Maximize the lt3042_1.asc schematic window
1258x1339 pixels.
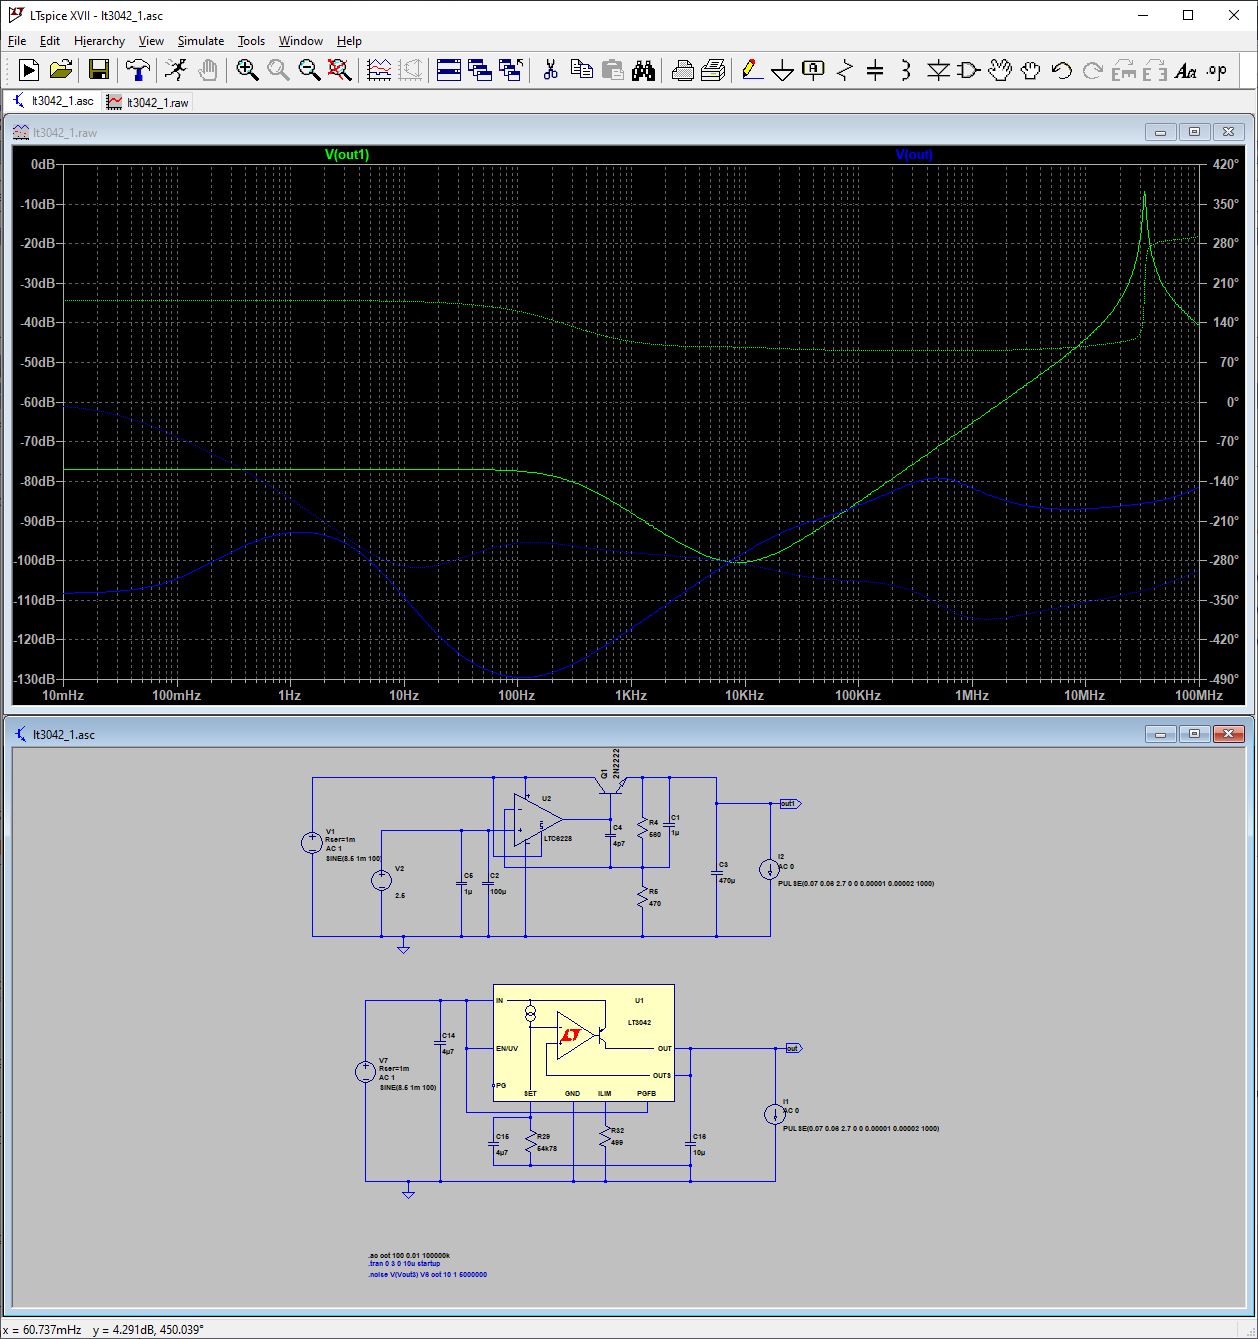1195,734
